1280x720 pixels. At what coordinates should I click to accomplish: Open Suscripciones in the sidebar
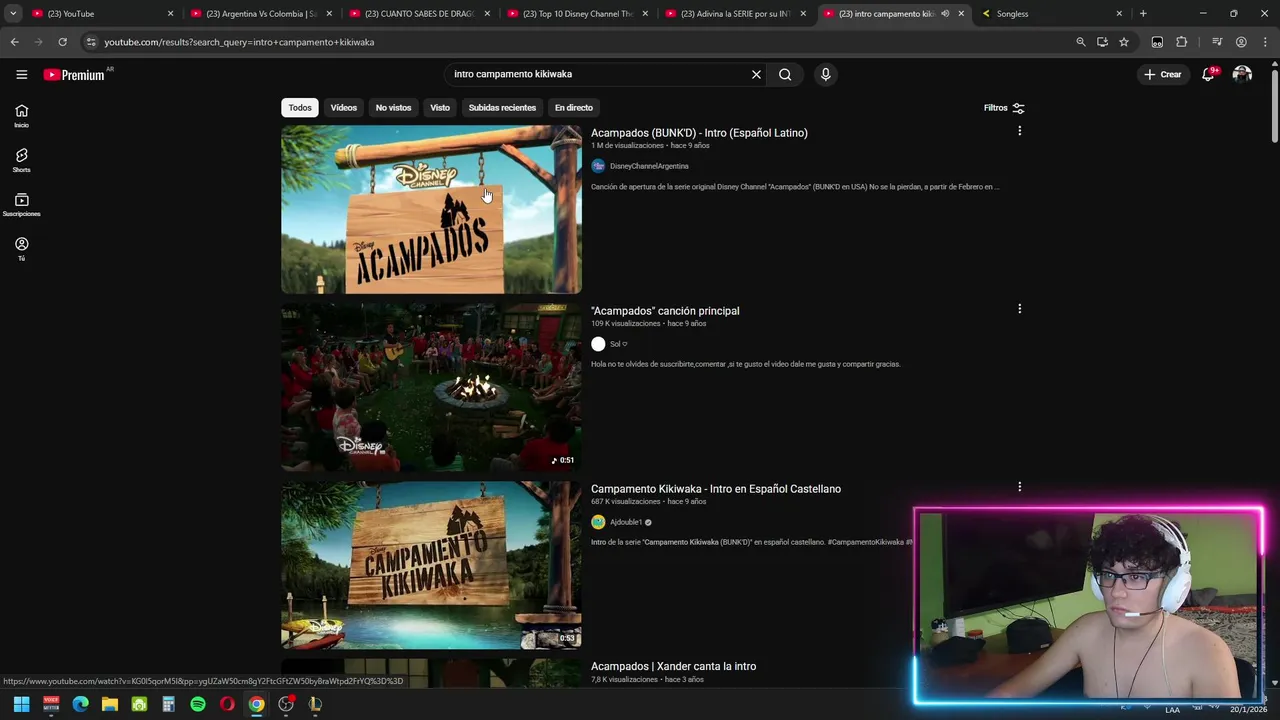point(21,205)
